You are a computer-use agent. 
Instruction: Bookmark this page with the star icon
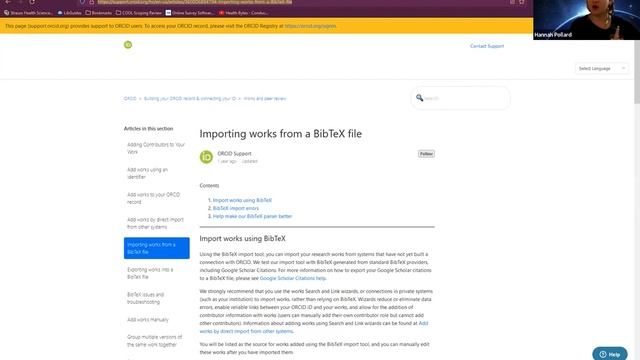[521, 2]
